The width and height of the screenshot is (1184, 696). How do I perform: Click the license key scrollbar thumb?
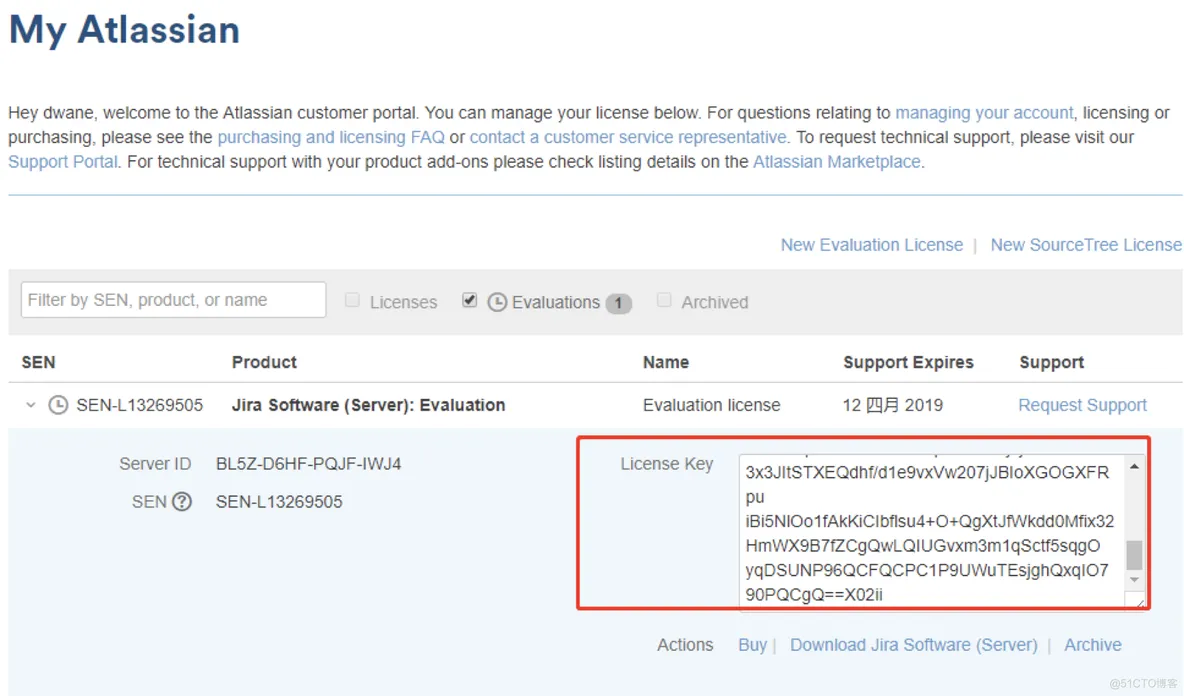1134,556
